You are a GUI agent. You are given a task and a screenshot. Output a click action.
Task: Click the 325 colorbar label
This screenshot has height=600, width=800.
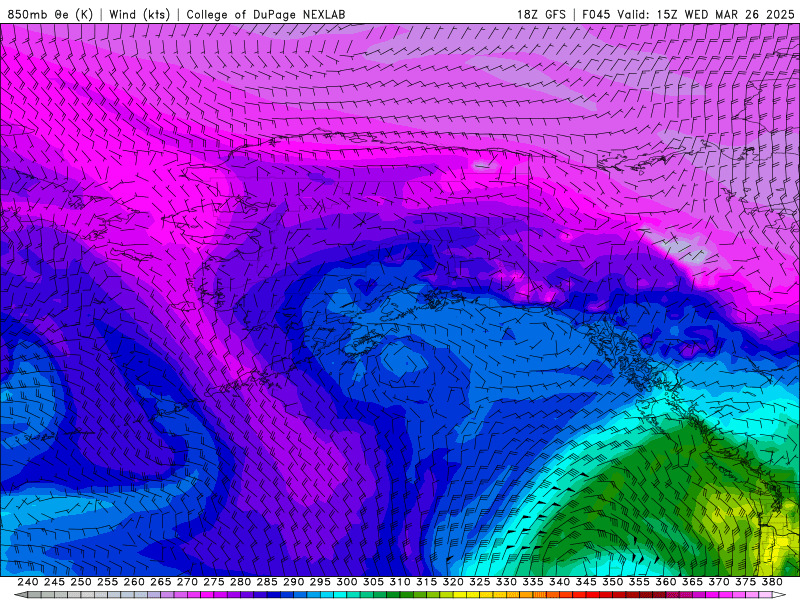[479, 582]
